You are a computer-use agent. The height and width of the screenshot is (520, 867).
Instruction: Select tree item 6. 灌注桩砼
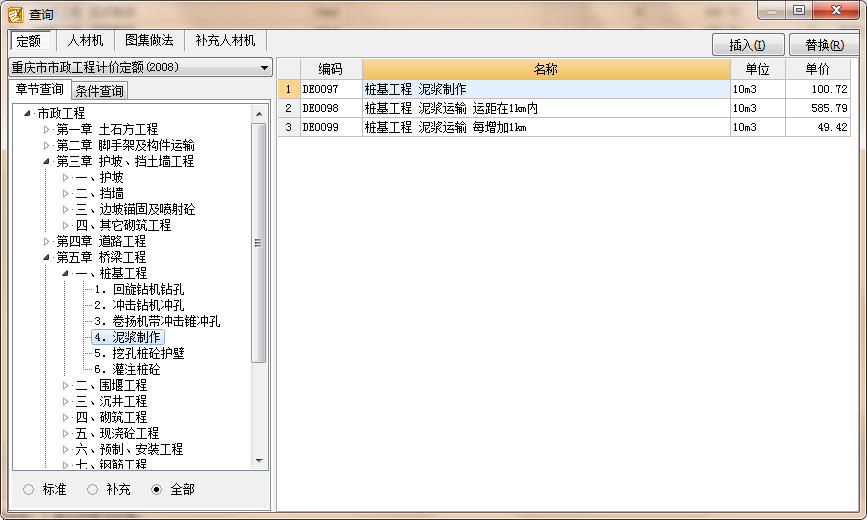(x=127, y=370)
